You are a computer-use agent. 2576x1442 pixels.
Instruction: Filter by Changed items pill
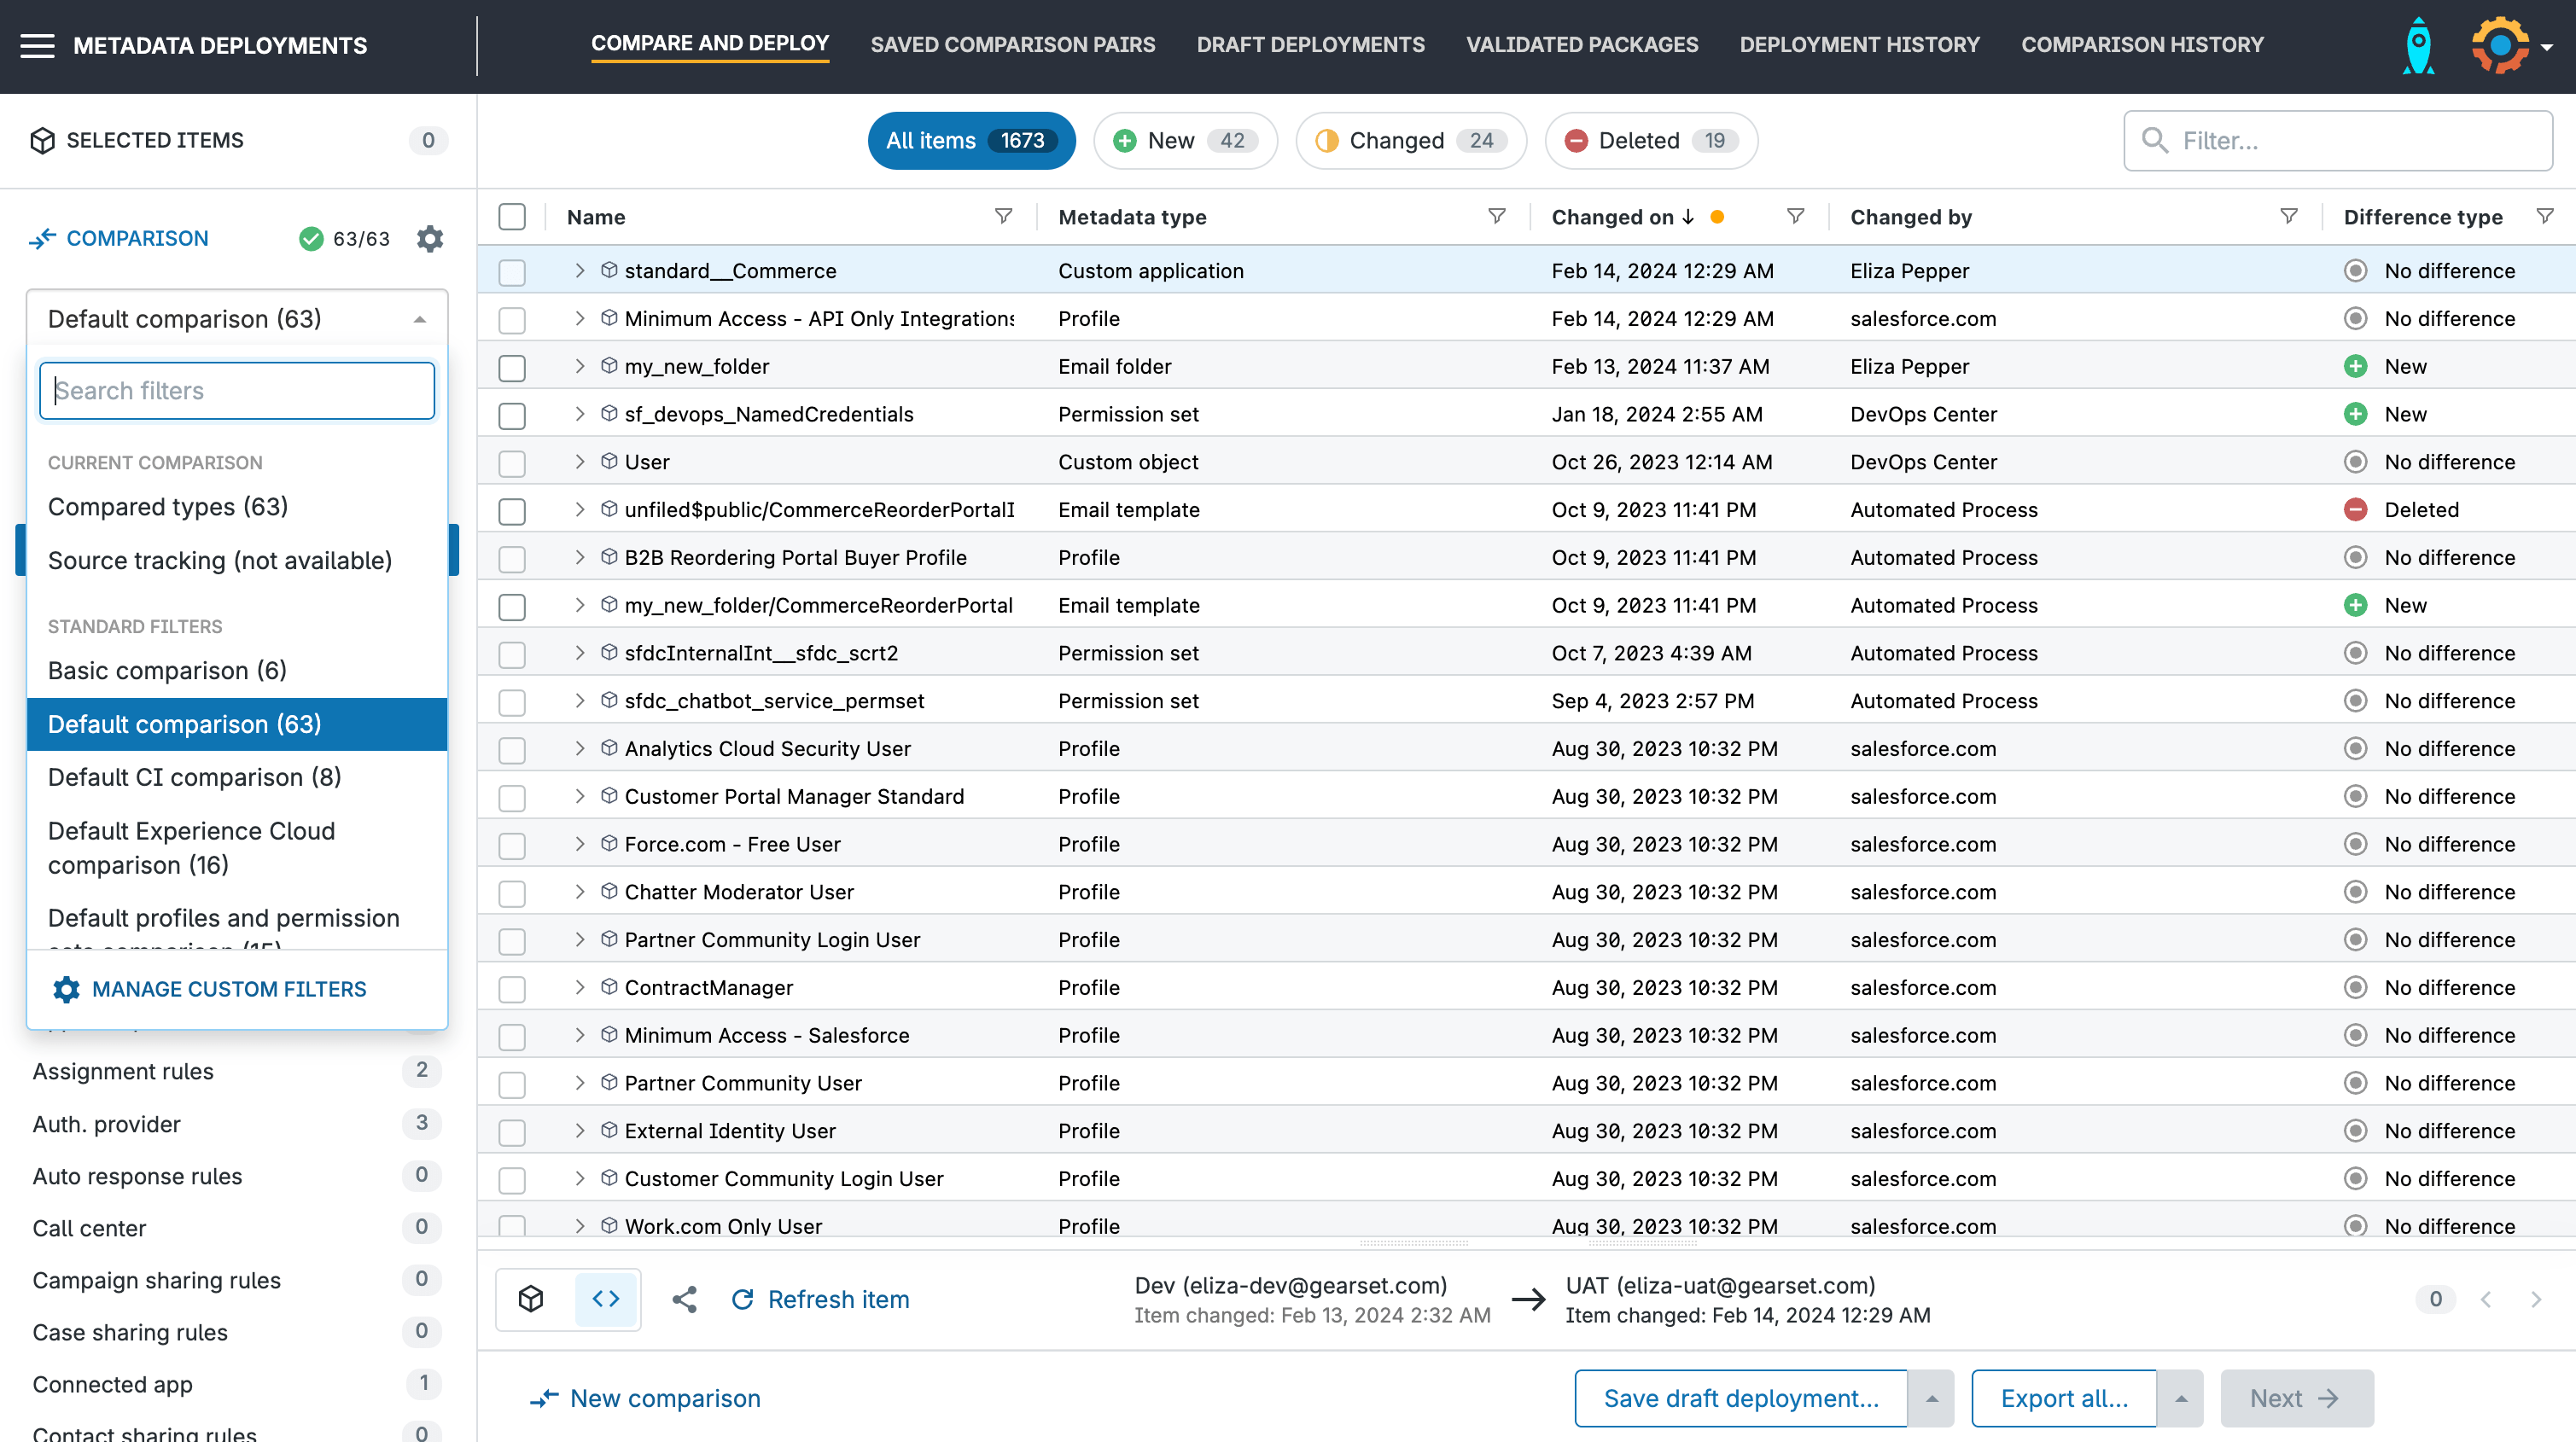pyautogui.click(x=1410, y=141)
